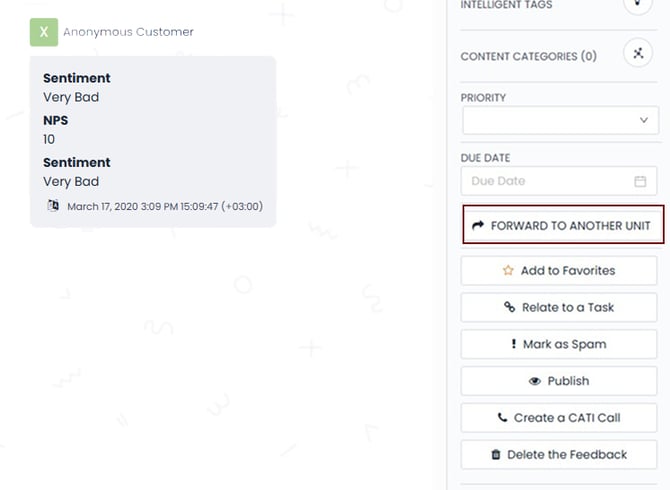Open the Priority dropdown
The height and width of the screenshot is (490, 670).
point(560,120)
